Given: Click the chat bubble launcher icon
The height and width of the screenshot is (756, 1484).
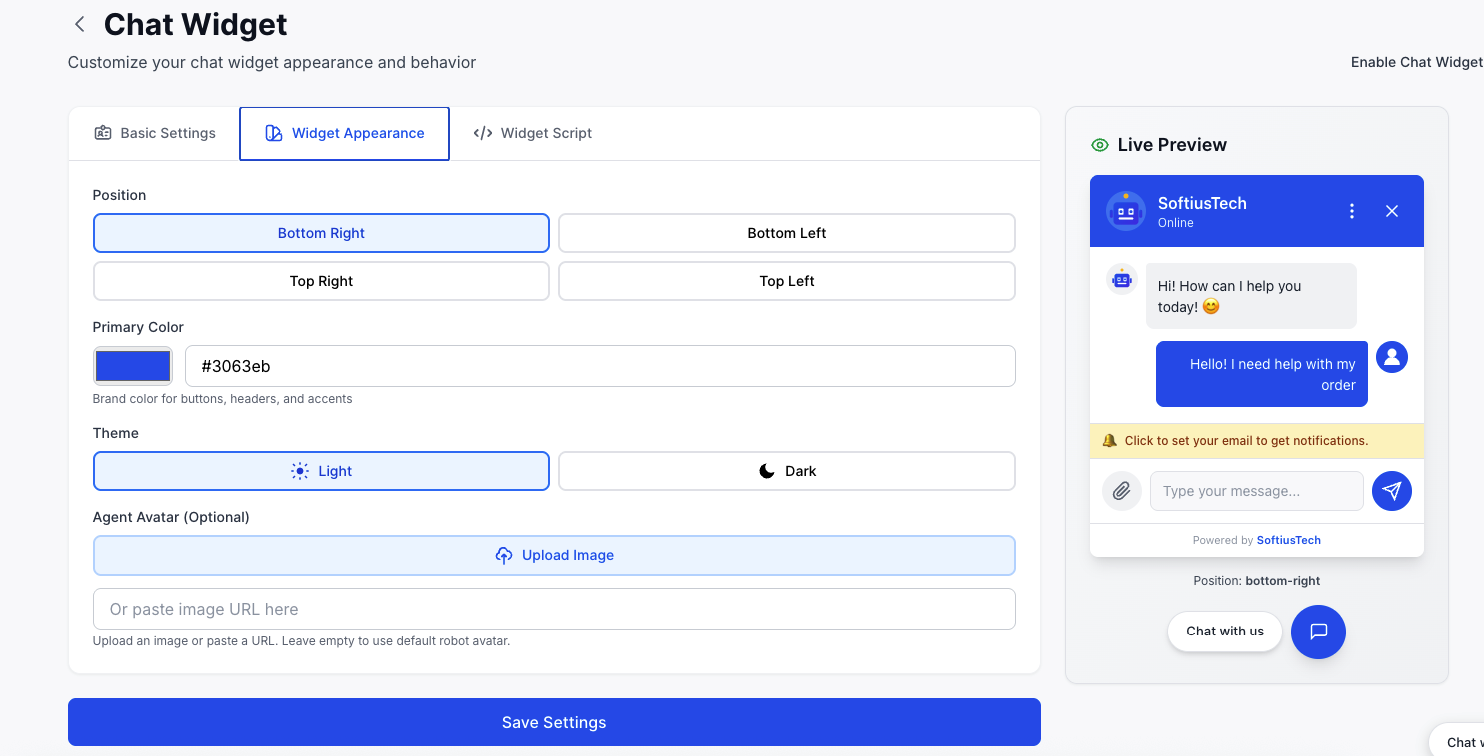Looking at the screenshot, I should point(1318,631).
